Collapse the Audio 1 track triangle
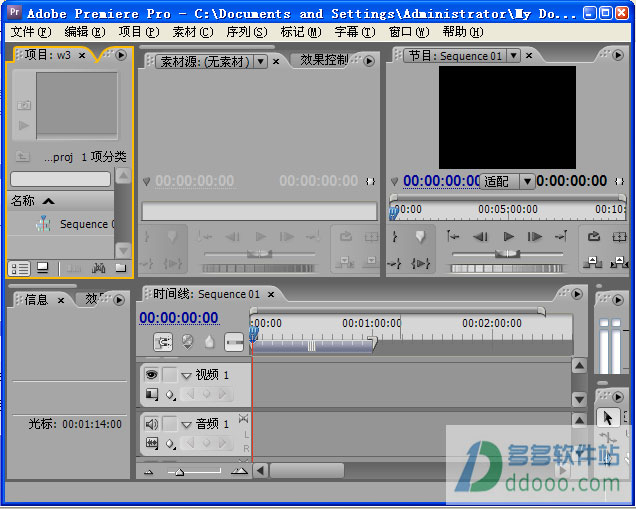 click(x=186, y=425)
